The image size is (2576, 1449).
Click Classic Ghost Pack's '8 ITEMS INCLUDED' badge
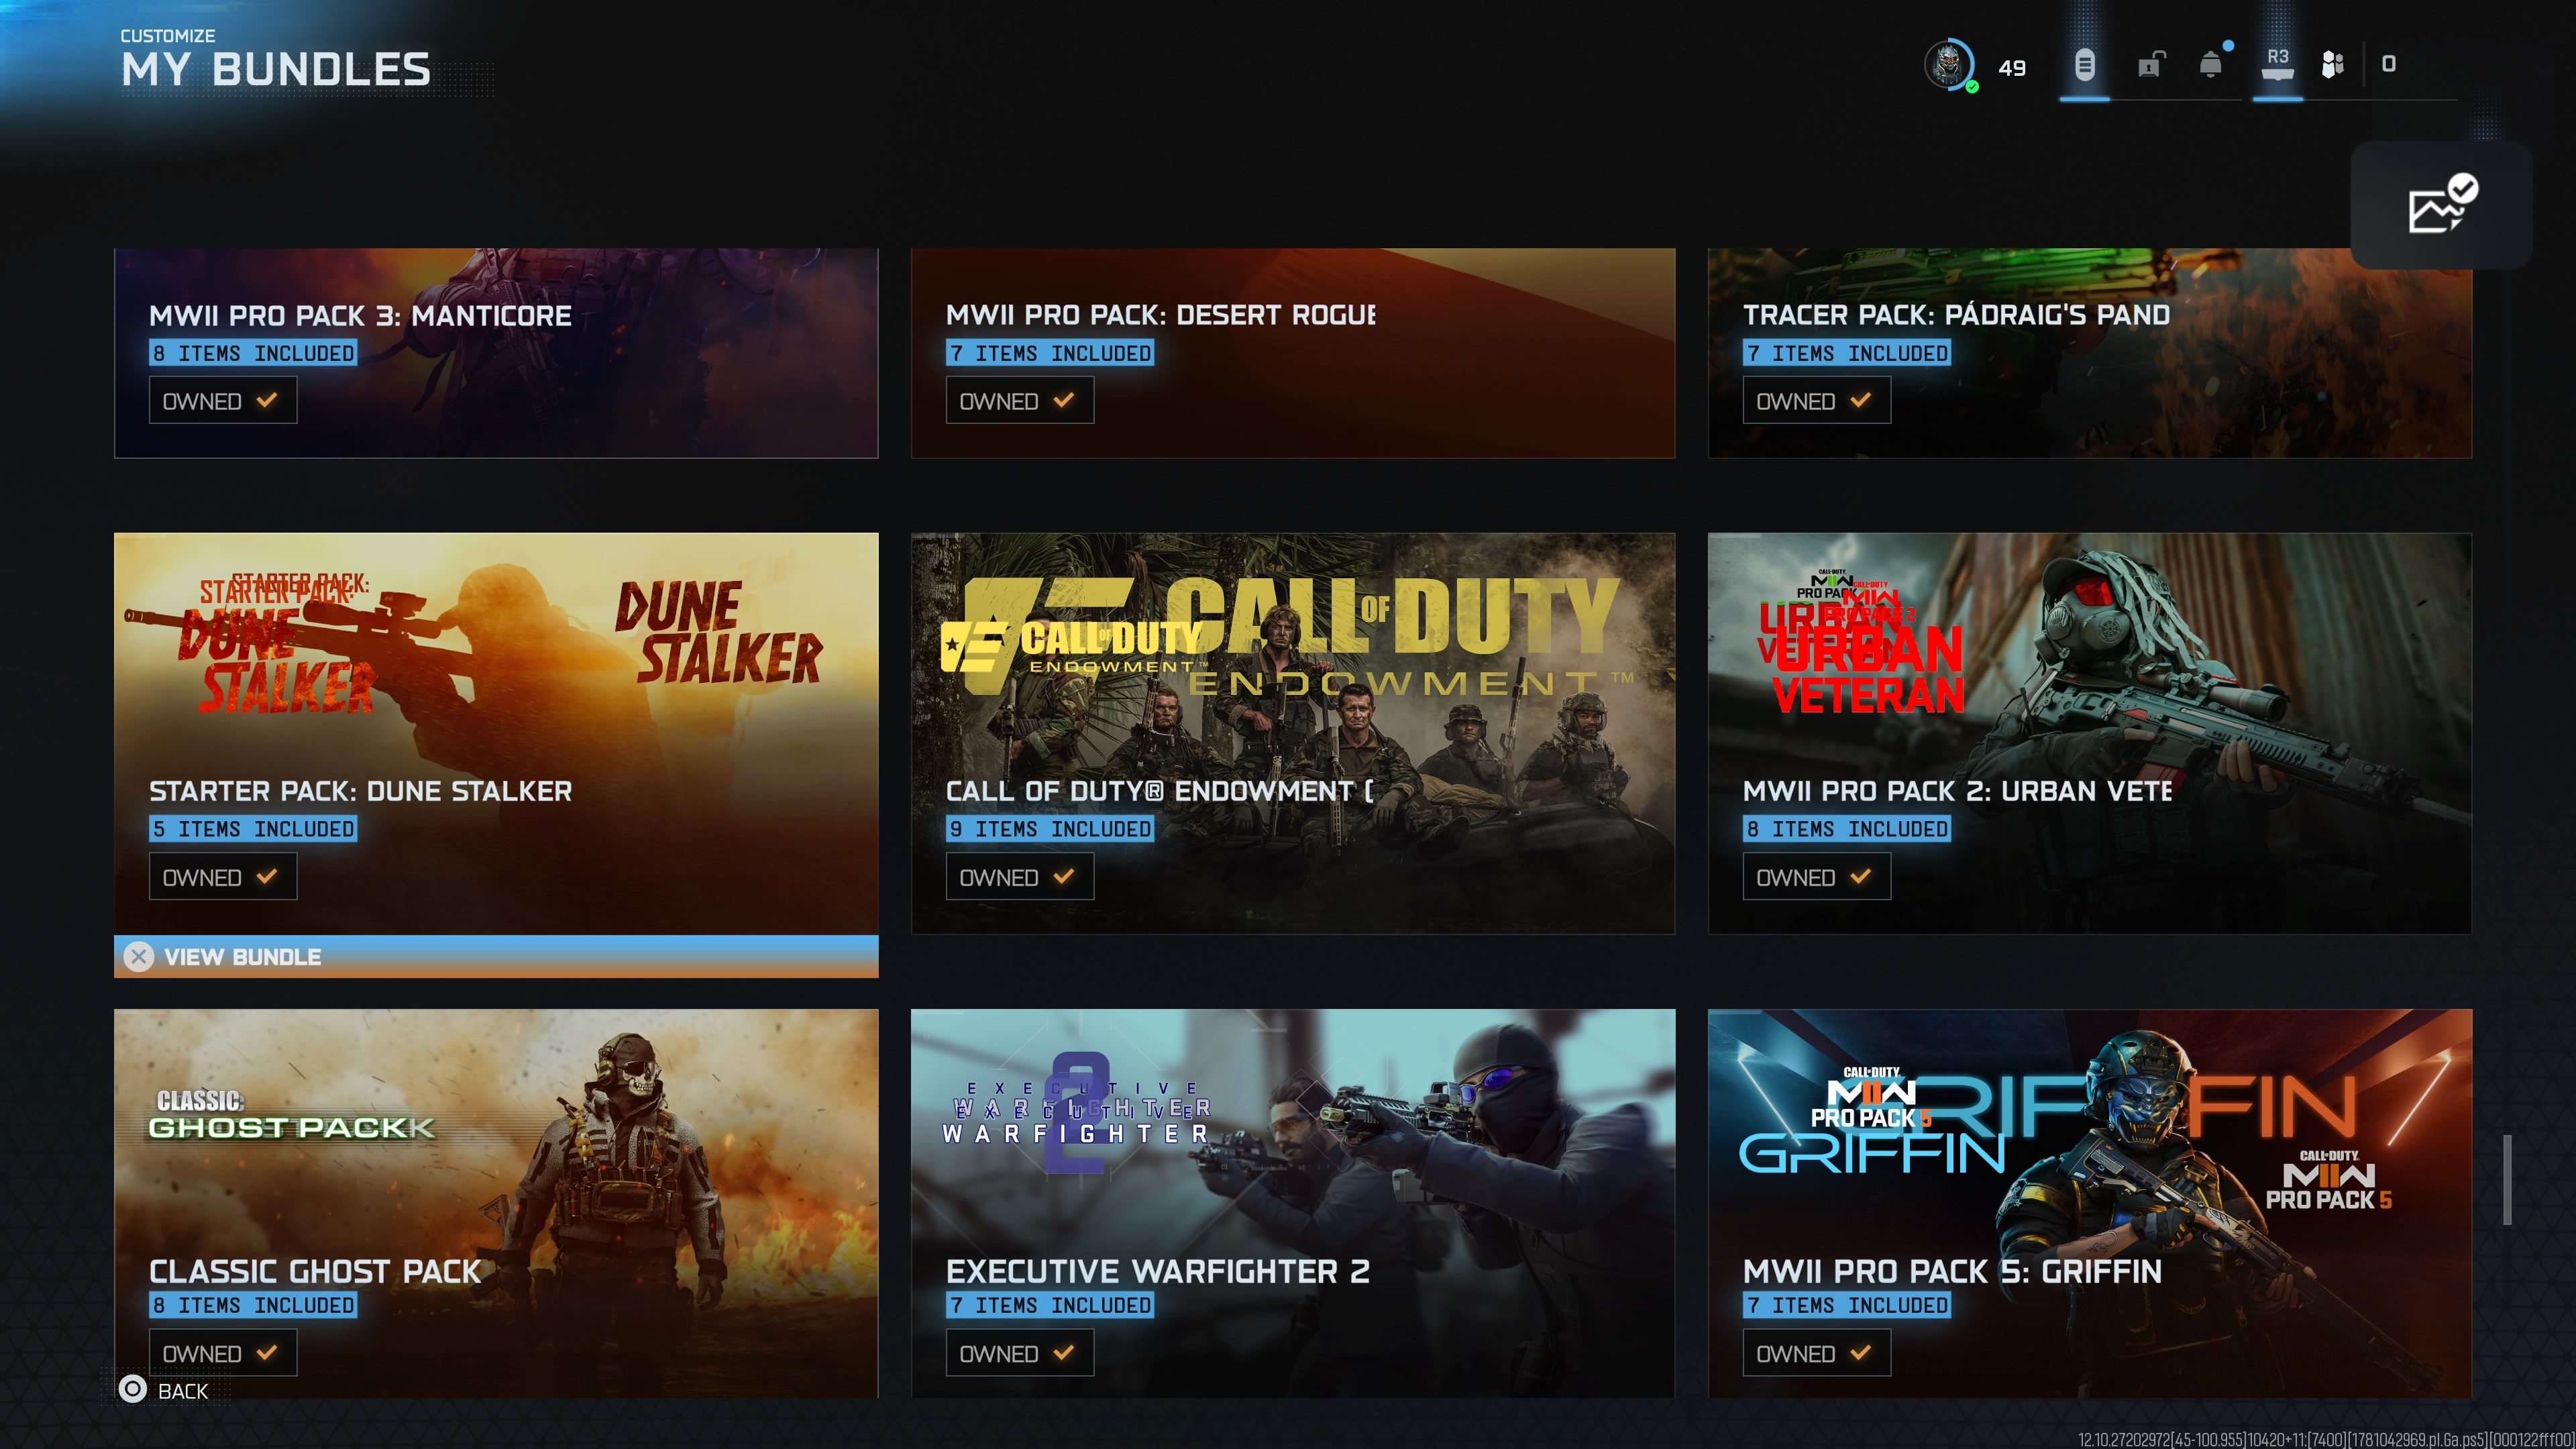253,1305
